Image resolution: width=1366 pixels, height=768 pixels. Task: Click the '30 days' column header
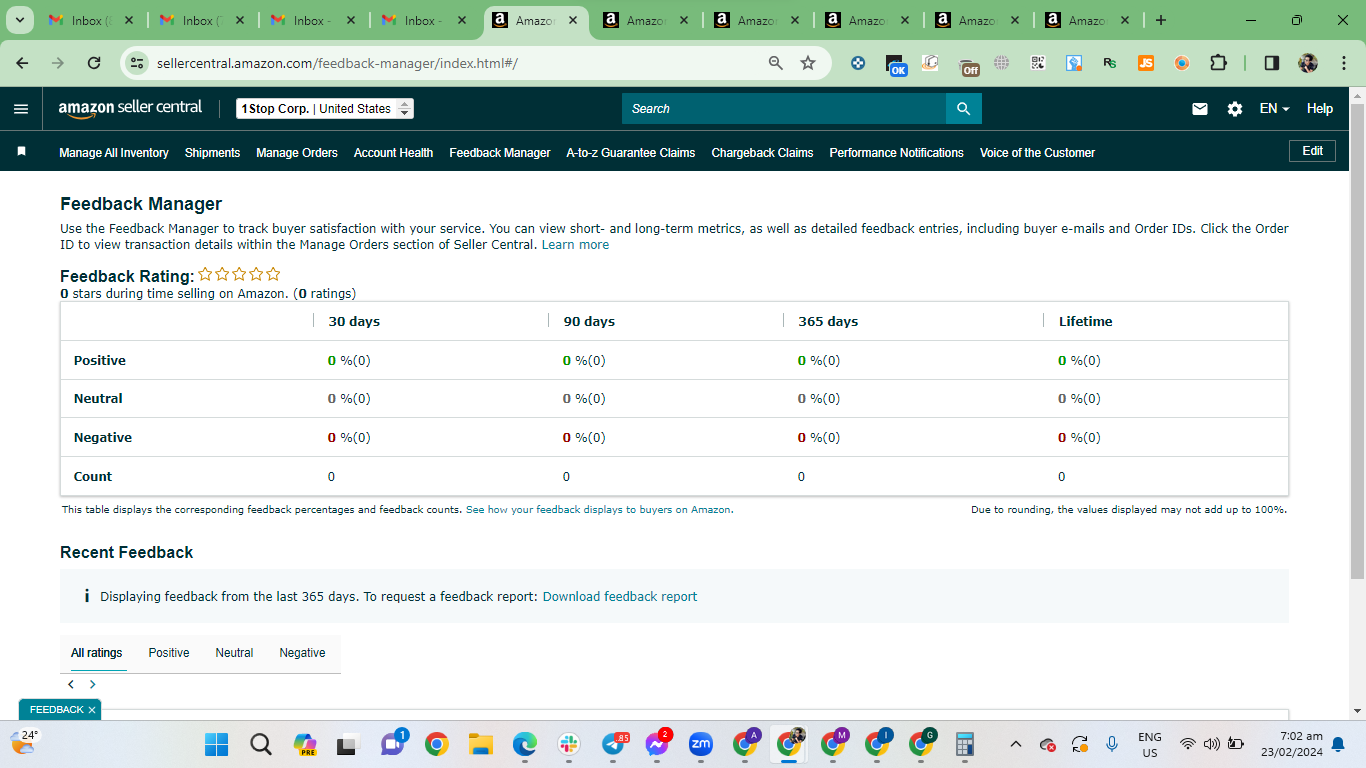tap(354, 322)
